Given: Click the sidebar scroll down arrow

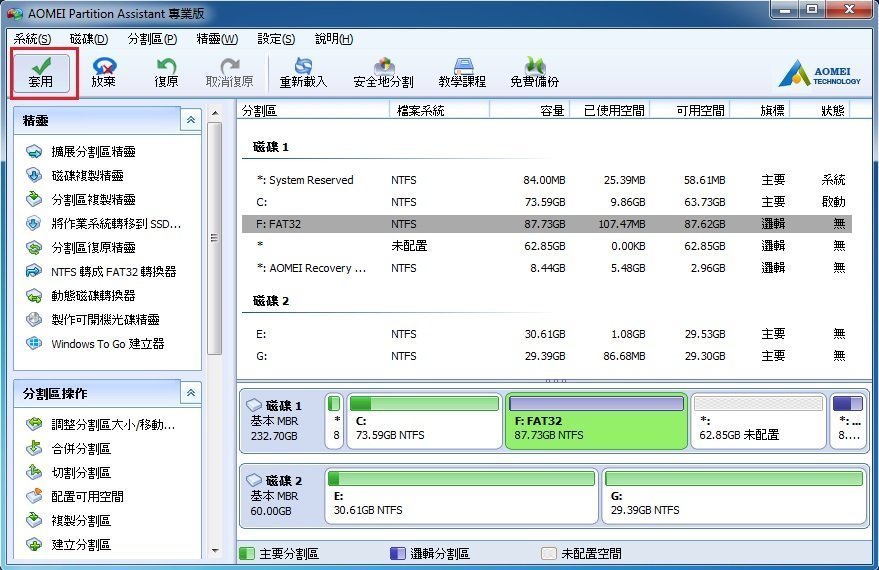Looking at the screenshot, I should (x=215, y=552).
